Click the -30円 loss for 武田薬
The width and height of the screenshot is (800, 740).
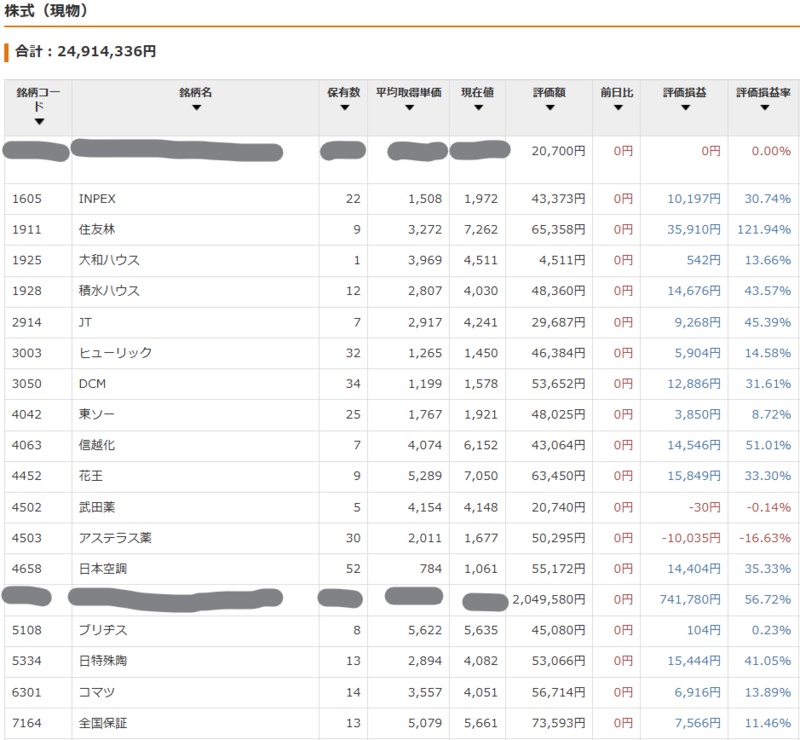705,507
